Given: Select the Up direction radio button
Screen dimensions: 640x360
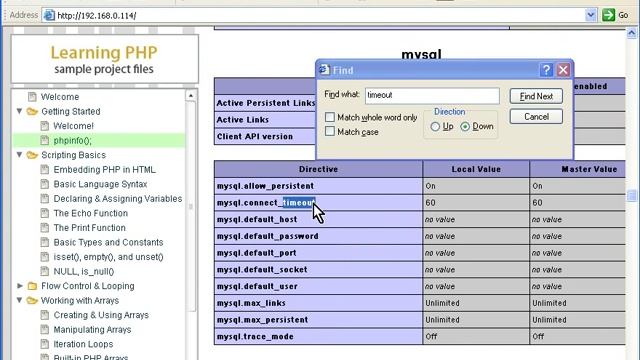Looking at the screenshot, I should pyautogui.click(x=435, y=127).
